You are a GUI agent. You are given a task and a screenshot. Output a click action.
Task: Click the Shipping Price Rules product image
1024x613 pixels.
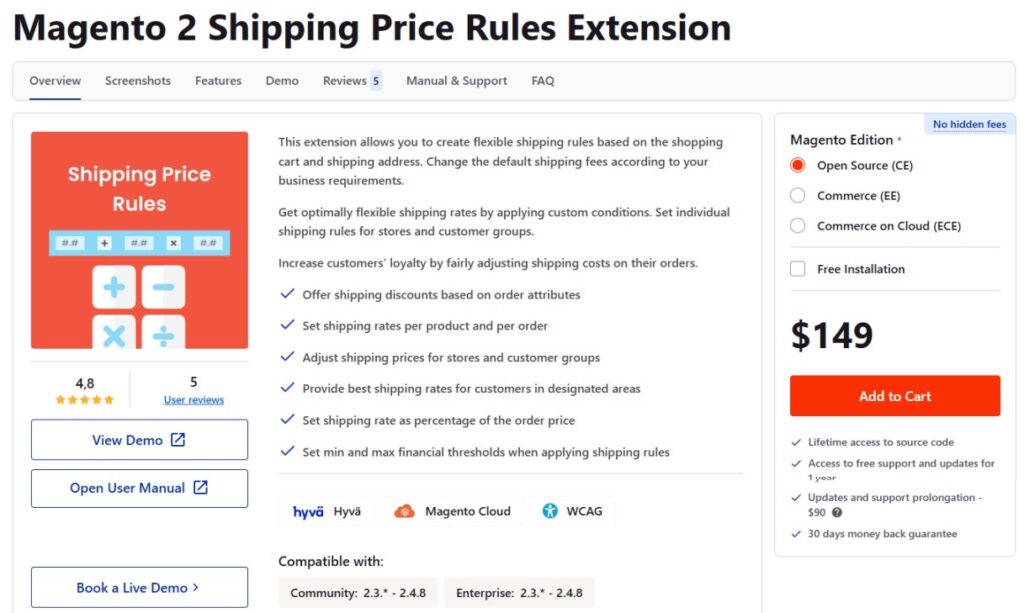(139, 240)
